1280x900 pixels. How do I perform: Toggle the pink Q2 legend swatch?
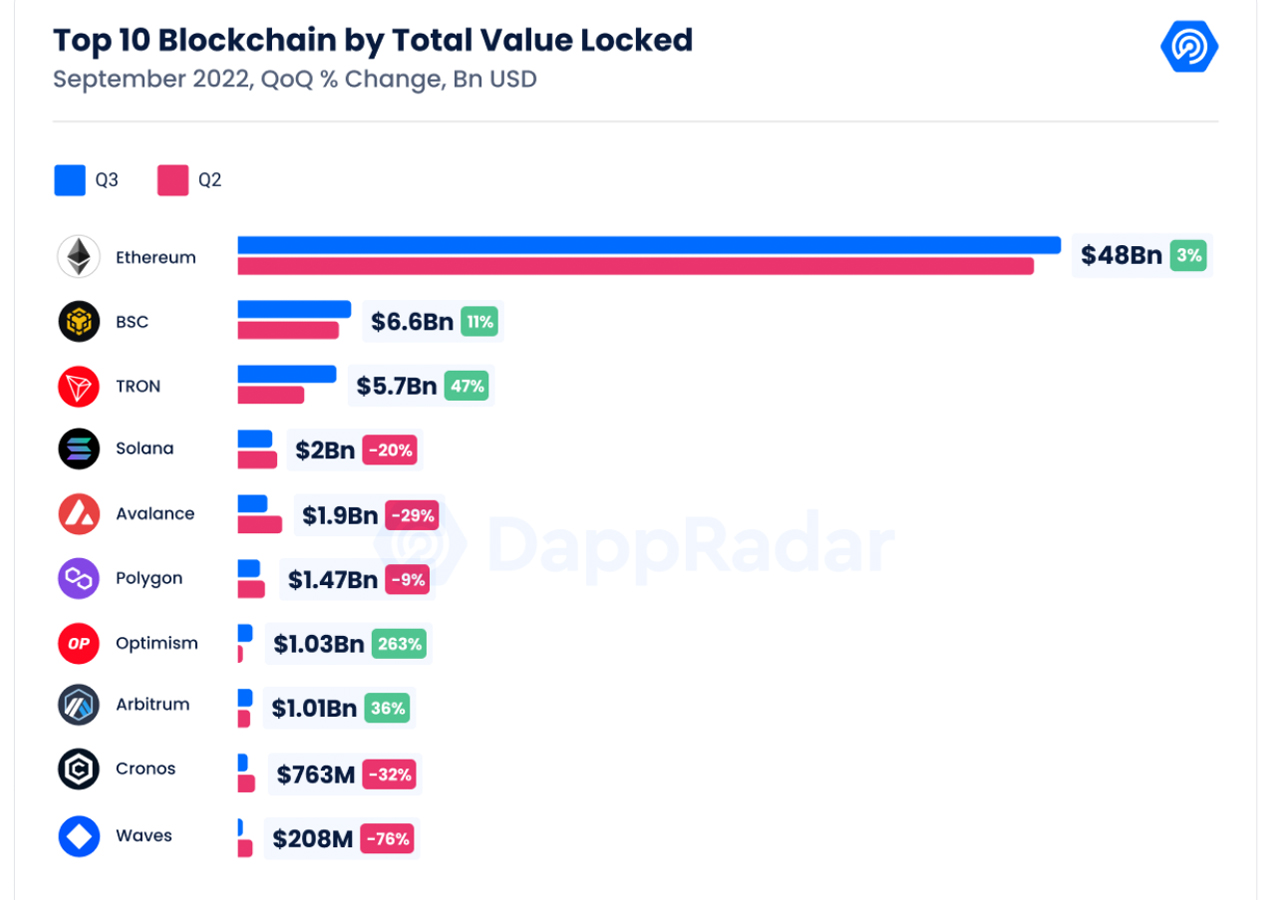tap(172, 180)
